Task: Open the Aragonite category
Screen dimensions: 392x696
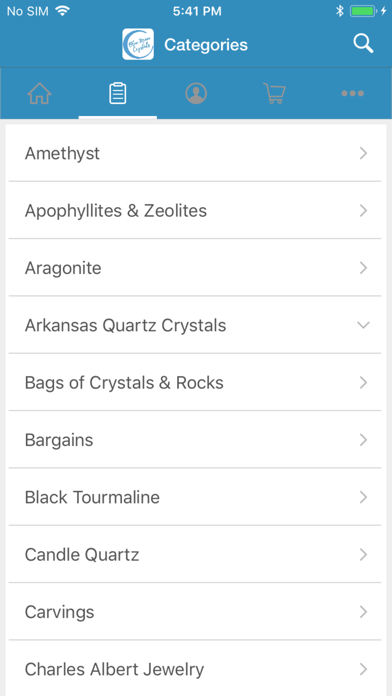Action: [x=195, y=268]
